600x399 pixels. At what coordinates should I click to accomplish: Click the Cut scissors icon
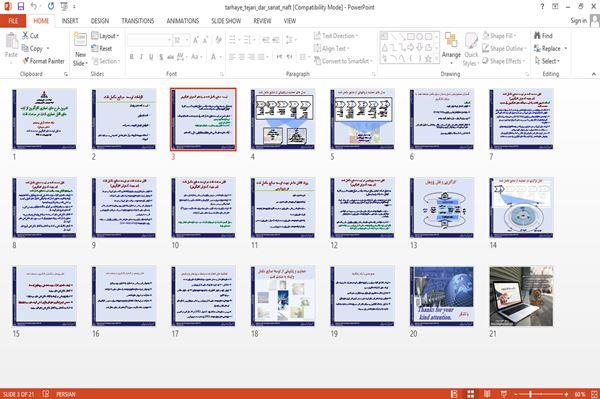point(25,36)
